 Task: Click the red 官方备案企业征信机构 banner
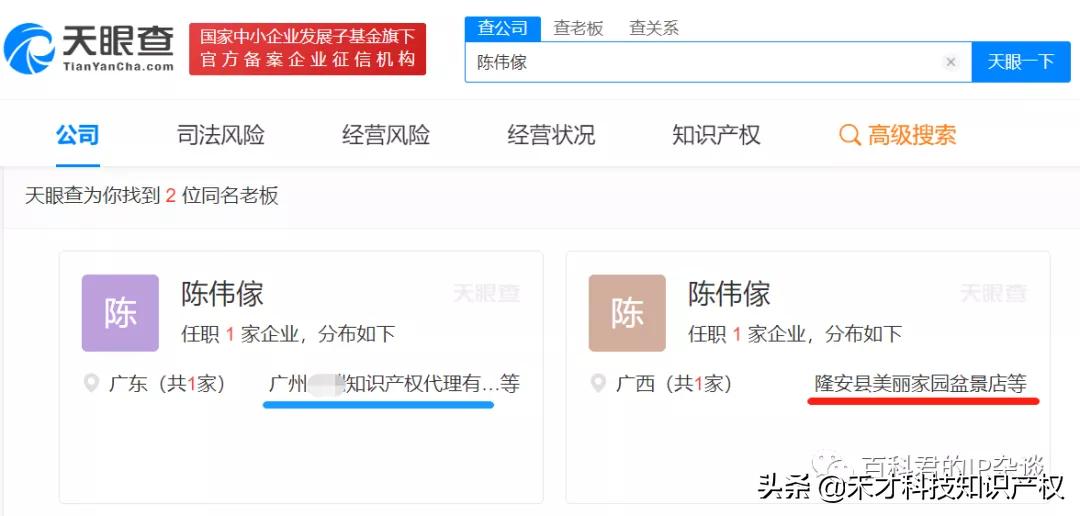point(308,48)
